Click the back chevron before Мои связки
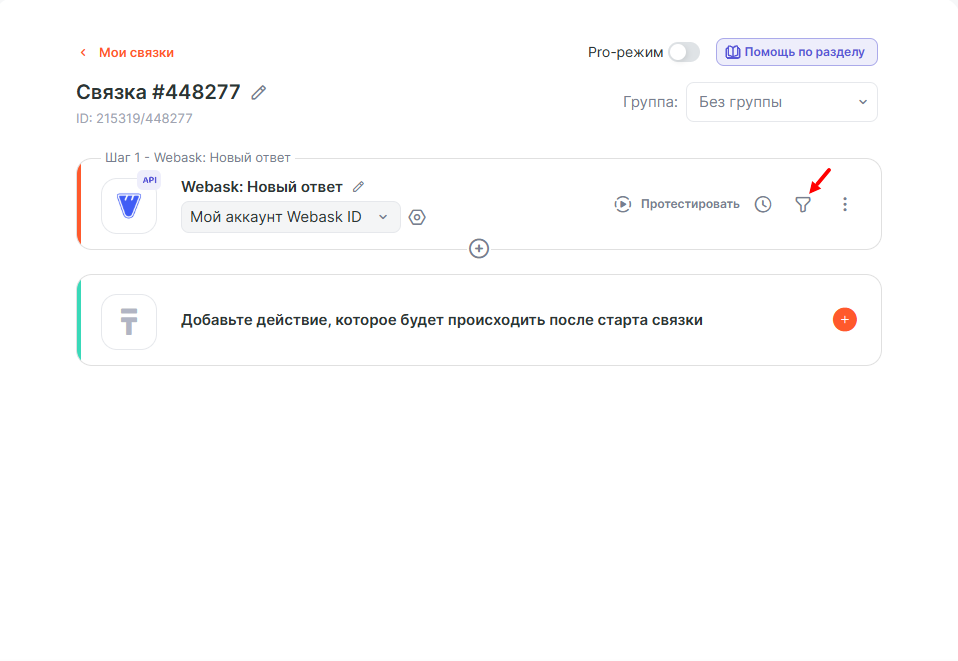The width and height of the screenshot is (958, 661). (x=83, y=52)
